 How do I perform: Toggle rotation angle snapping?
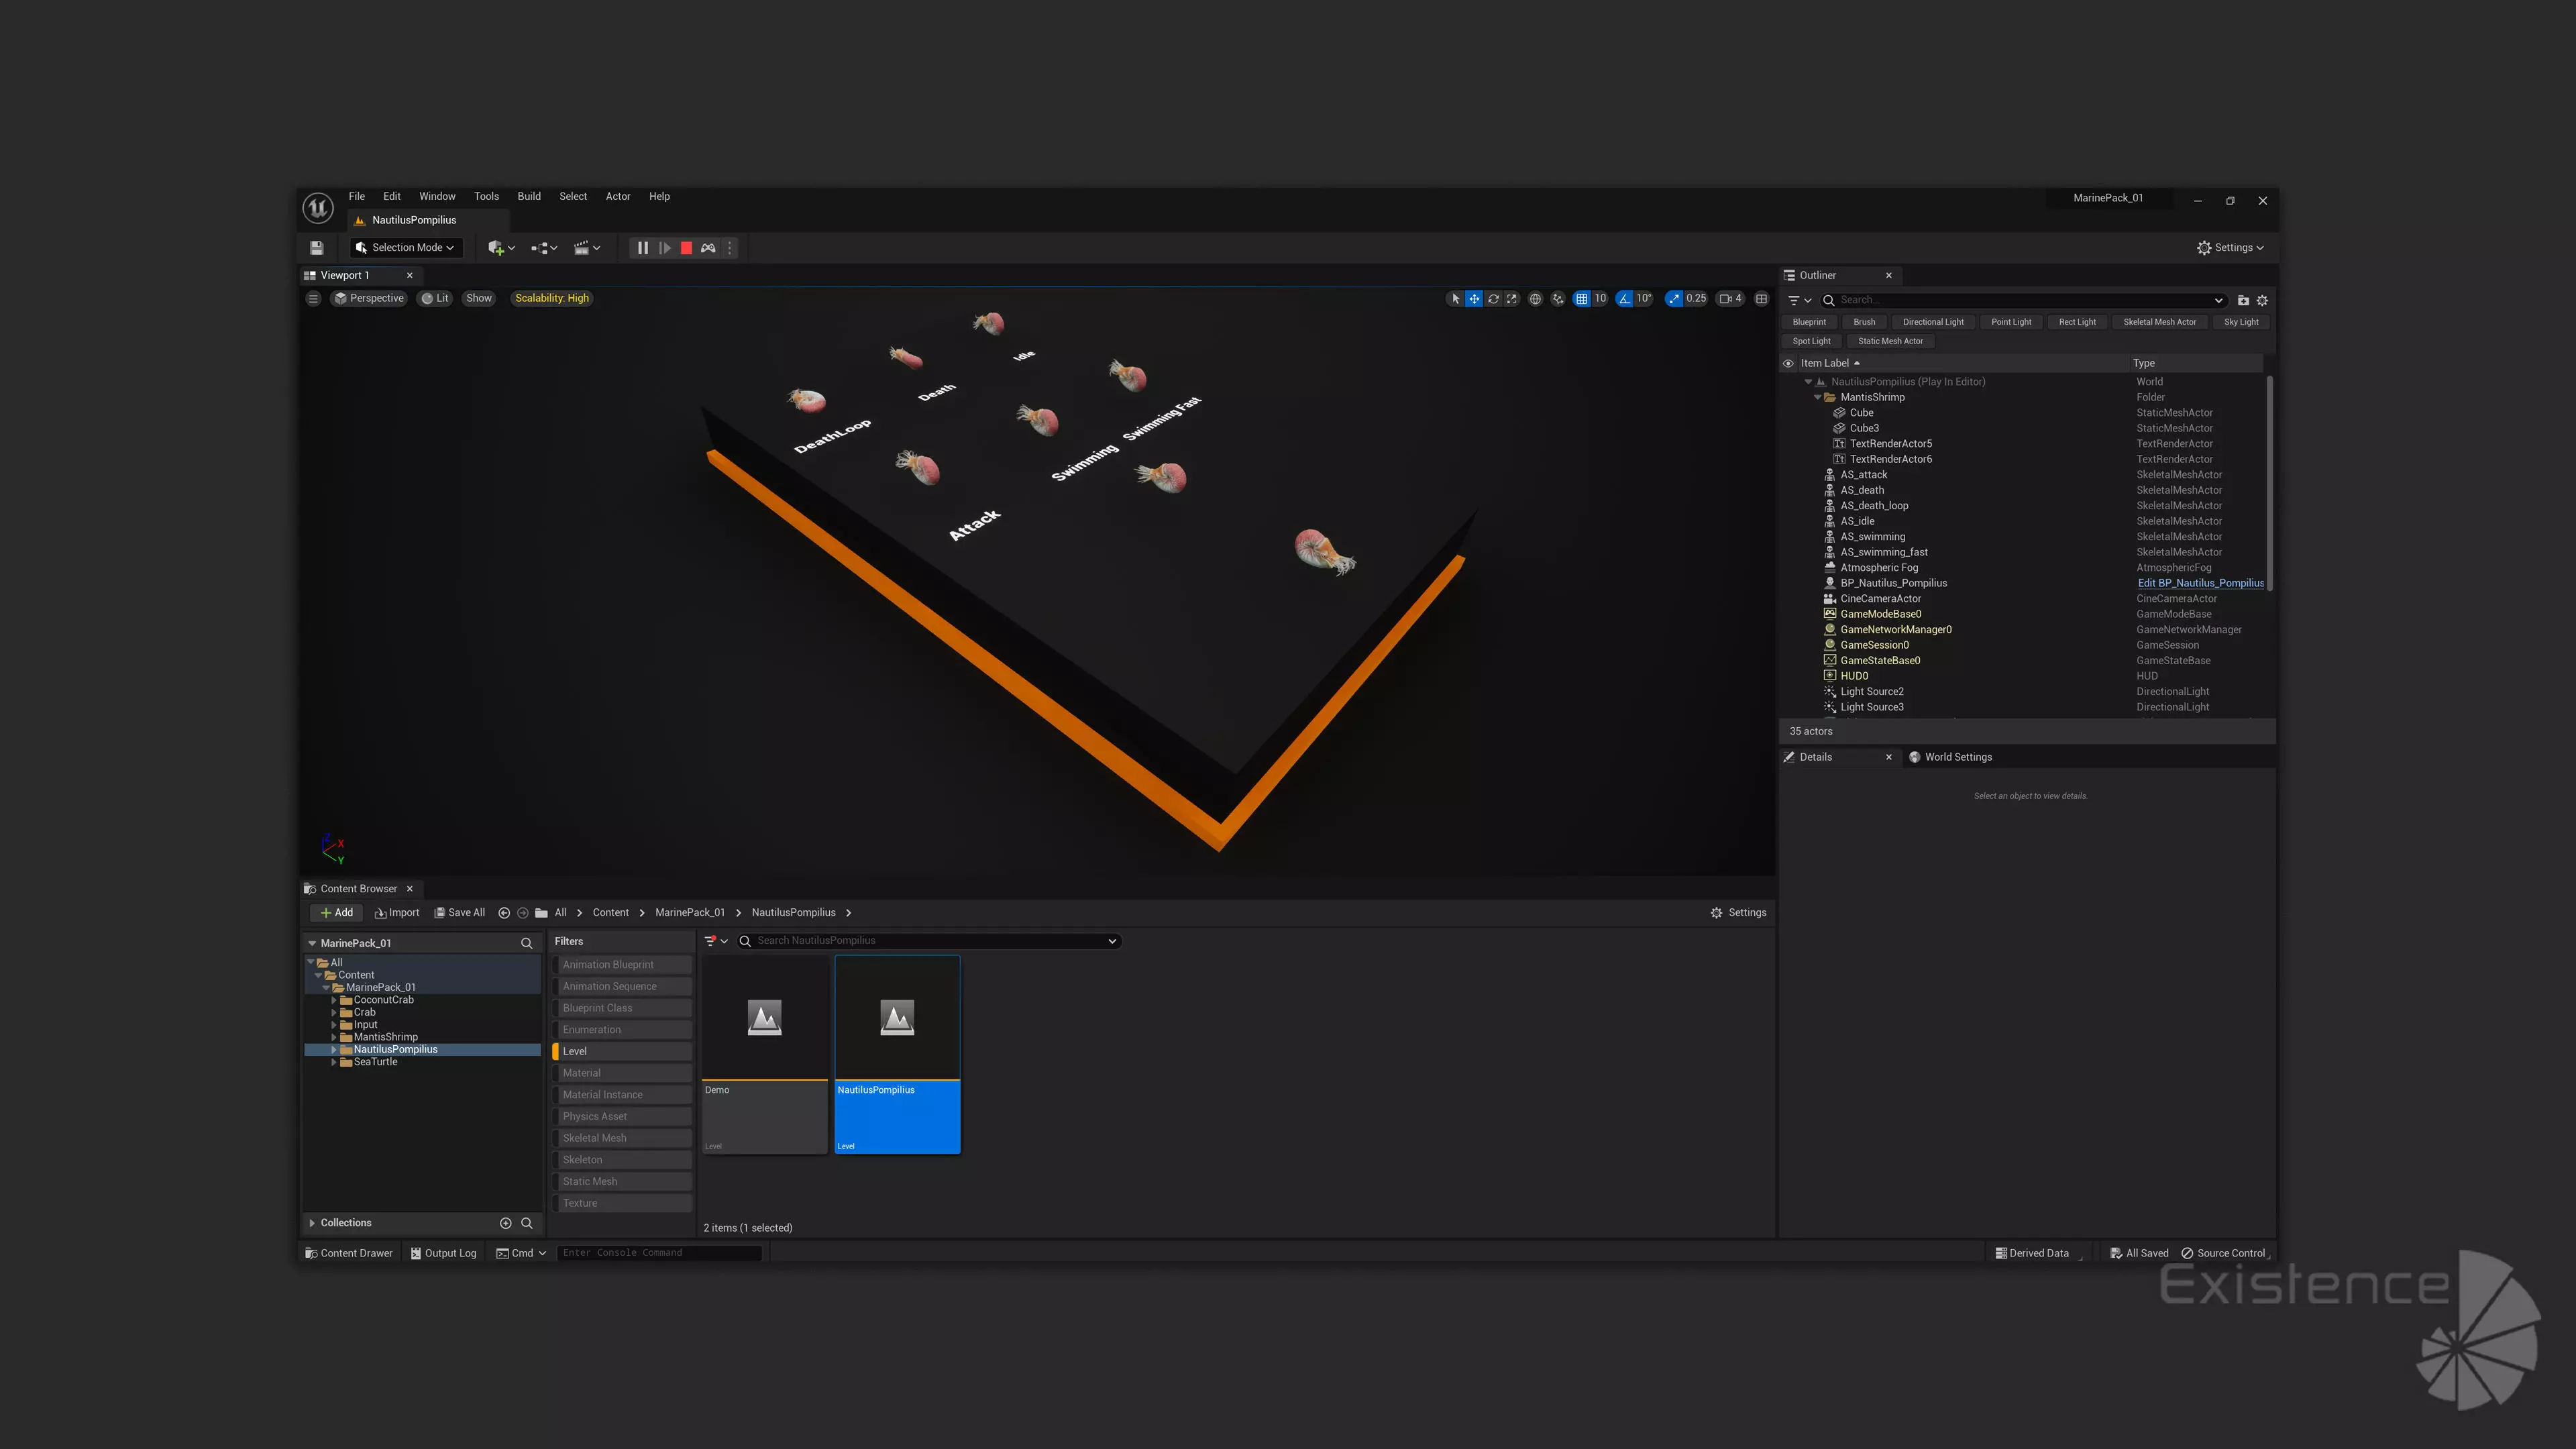1625,299
